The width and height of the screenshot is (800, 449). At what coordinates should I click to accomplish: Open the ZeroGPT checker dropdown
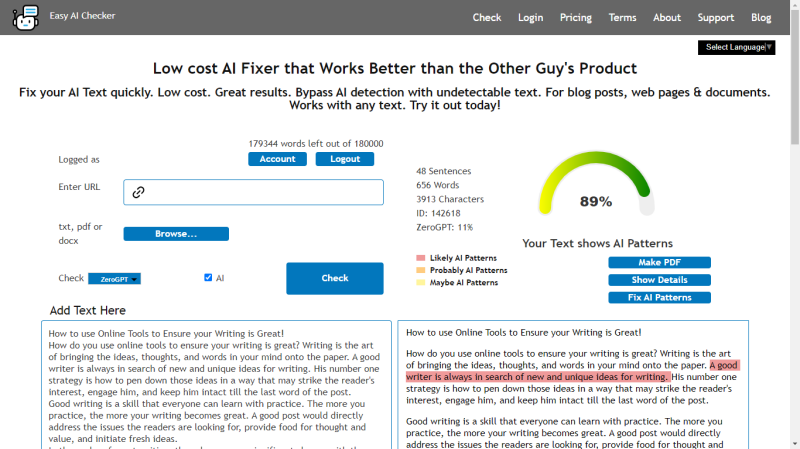114,279
